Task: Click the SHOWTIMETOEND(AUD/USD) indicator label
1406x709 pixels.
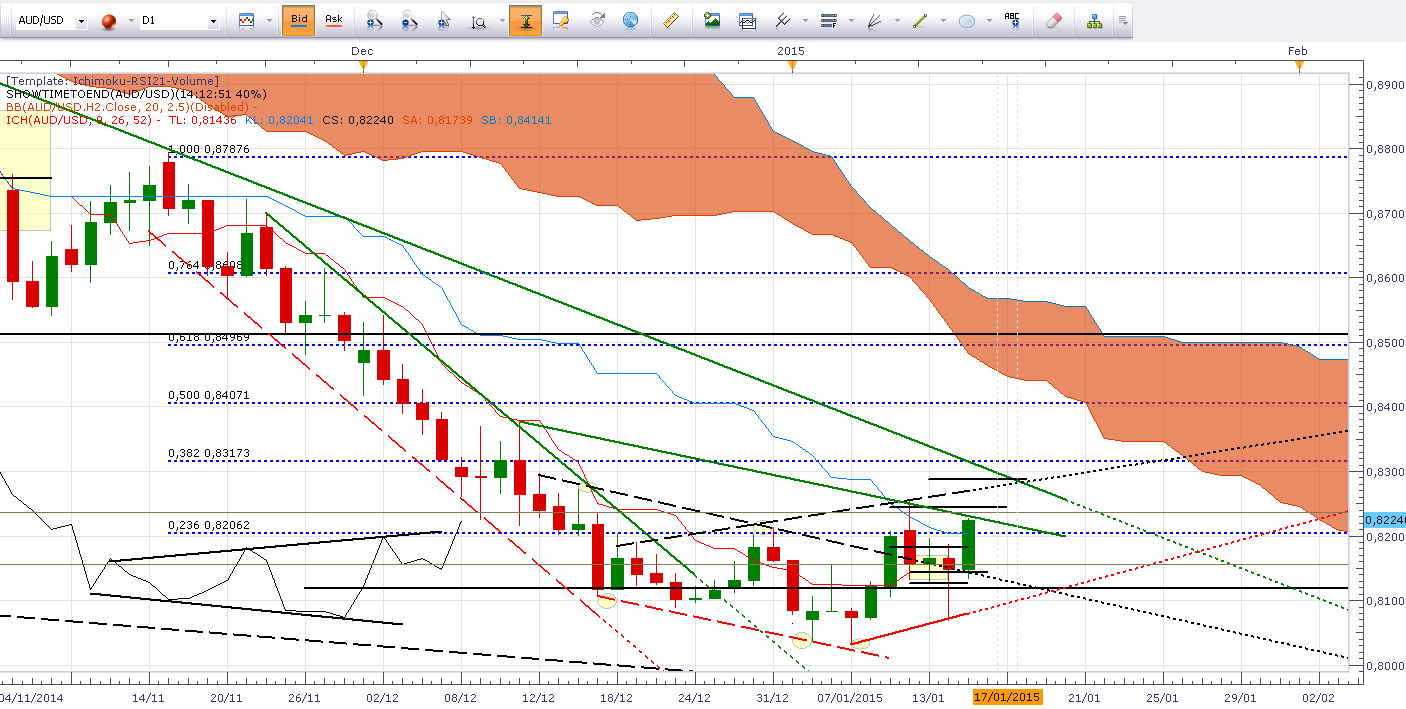Action: tap(135, 93)
